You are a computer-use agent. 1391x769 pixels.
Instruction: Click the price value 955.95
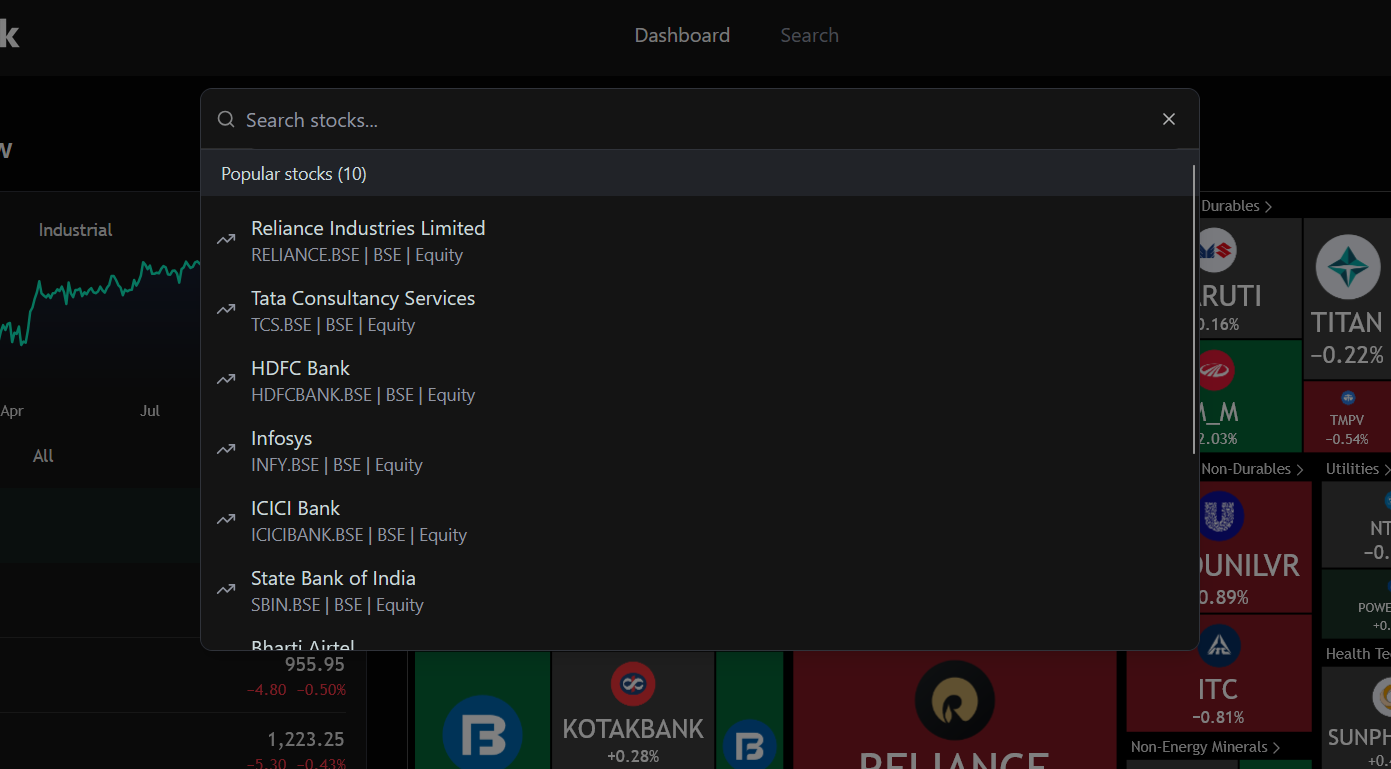pos(314,665)
